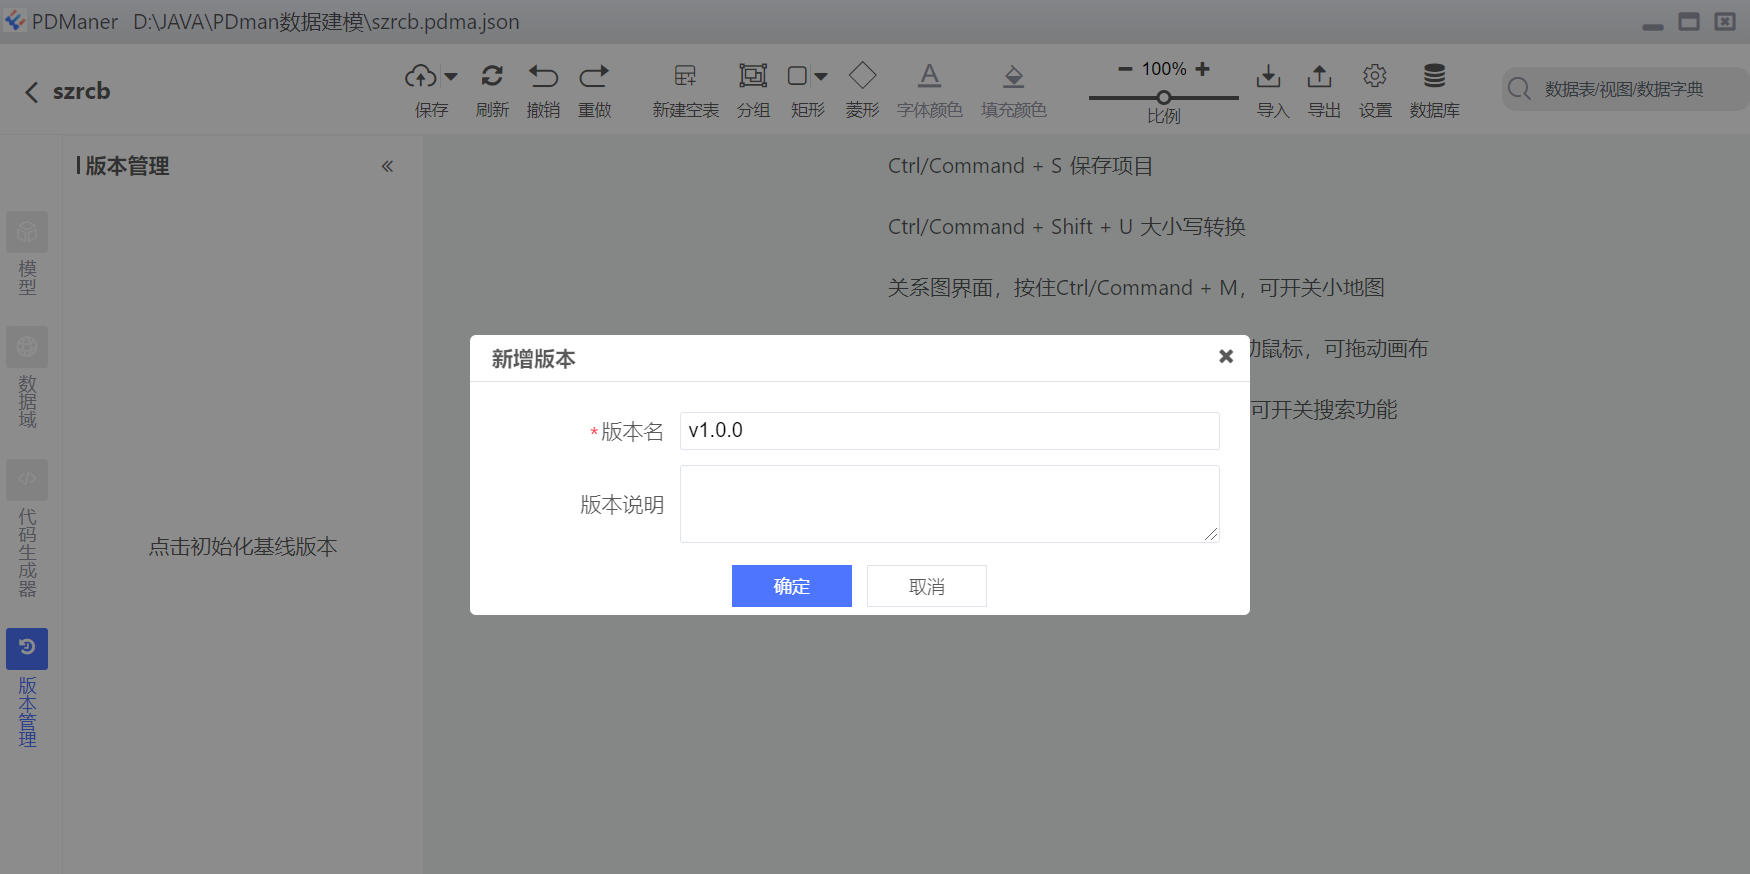Open the font color (字体颜色) picker
This screenshot has width=1750, height=874.
[930, 76]
